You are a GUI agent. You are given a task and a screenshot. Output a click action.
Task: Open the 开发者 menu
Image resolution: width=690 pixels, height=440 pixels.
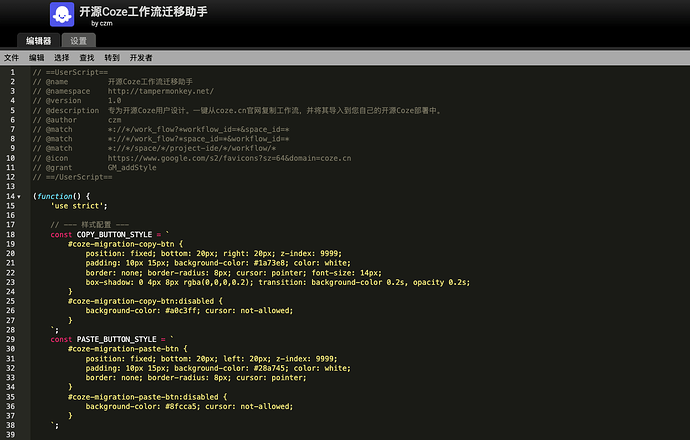pyautogui.click(x=141, y=58)
